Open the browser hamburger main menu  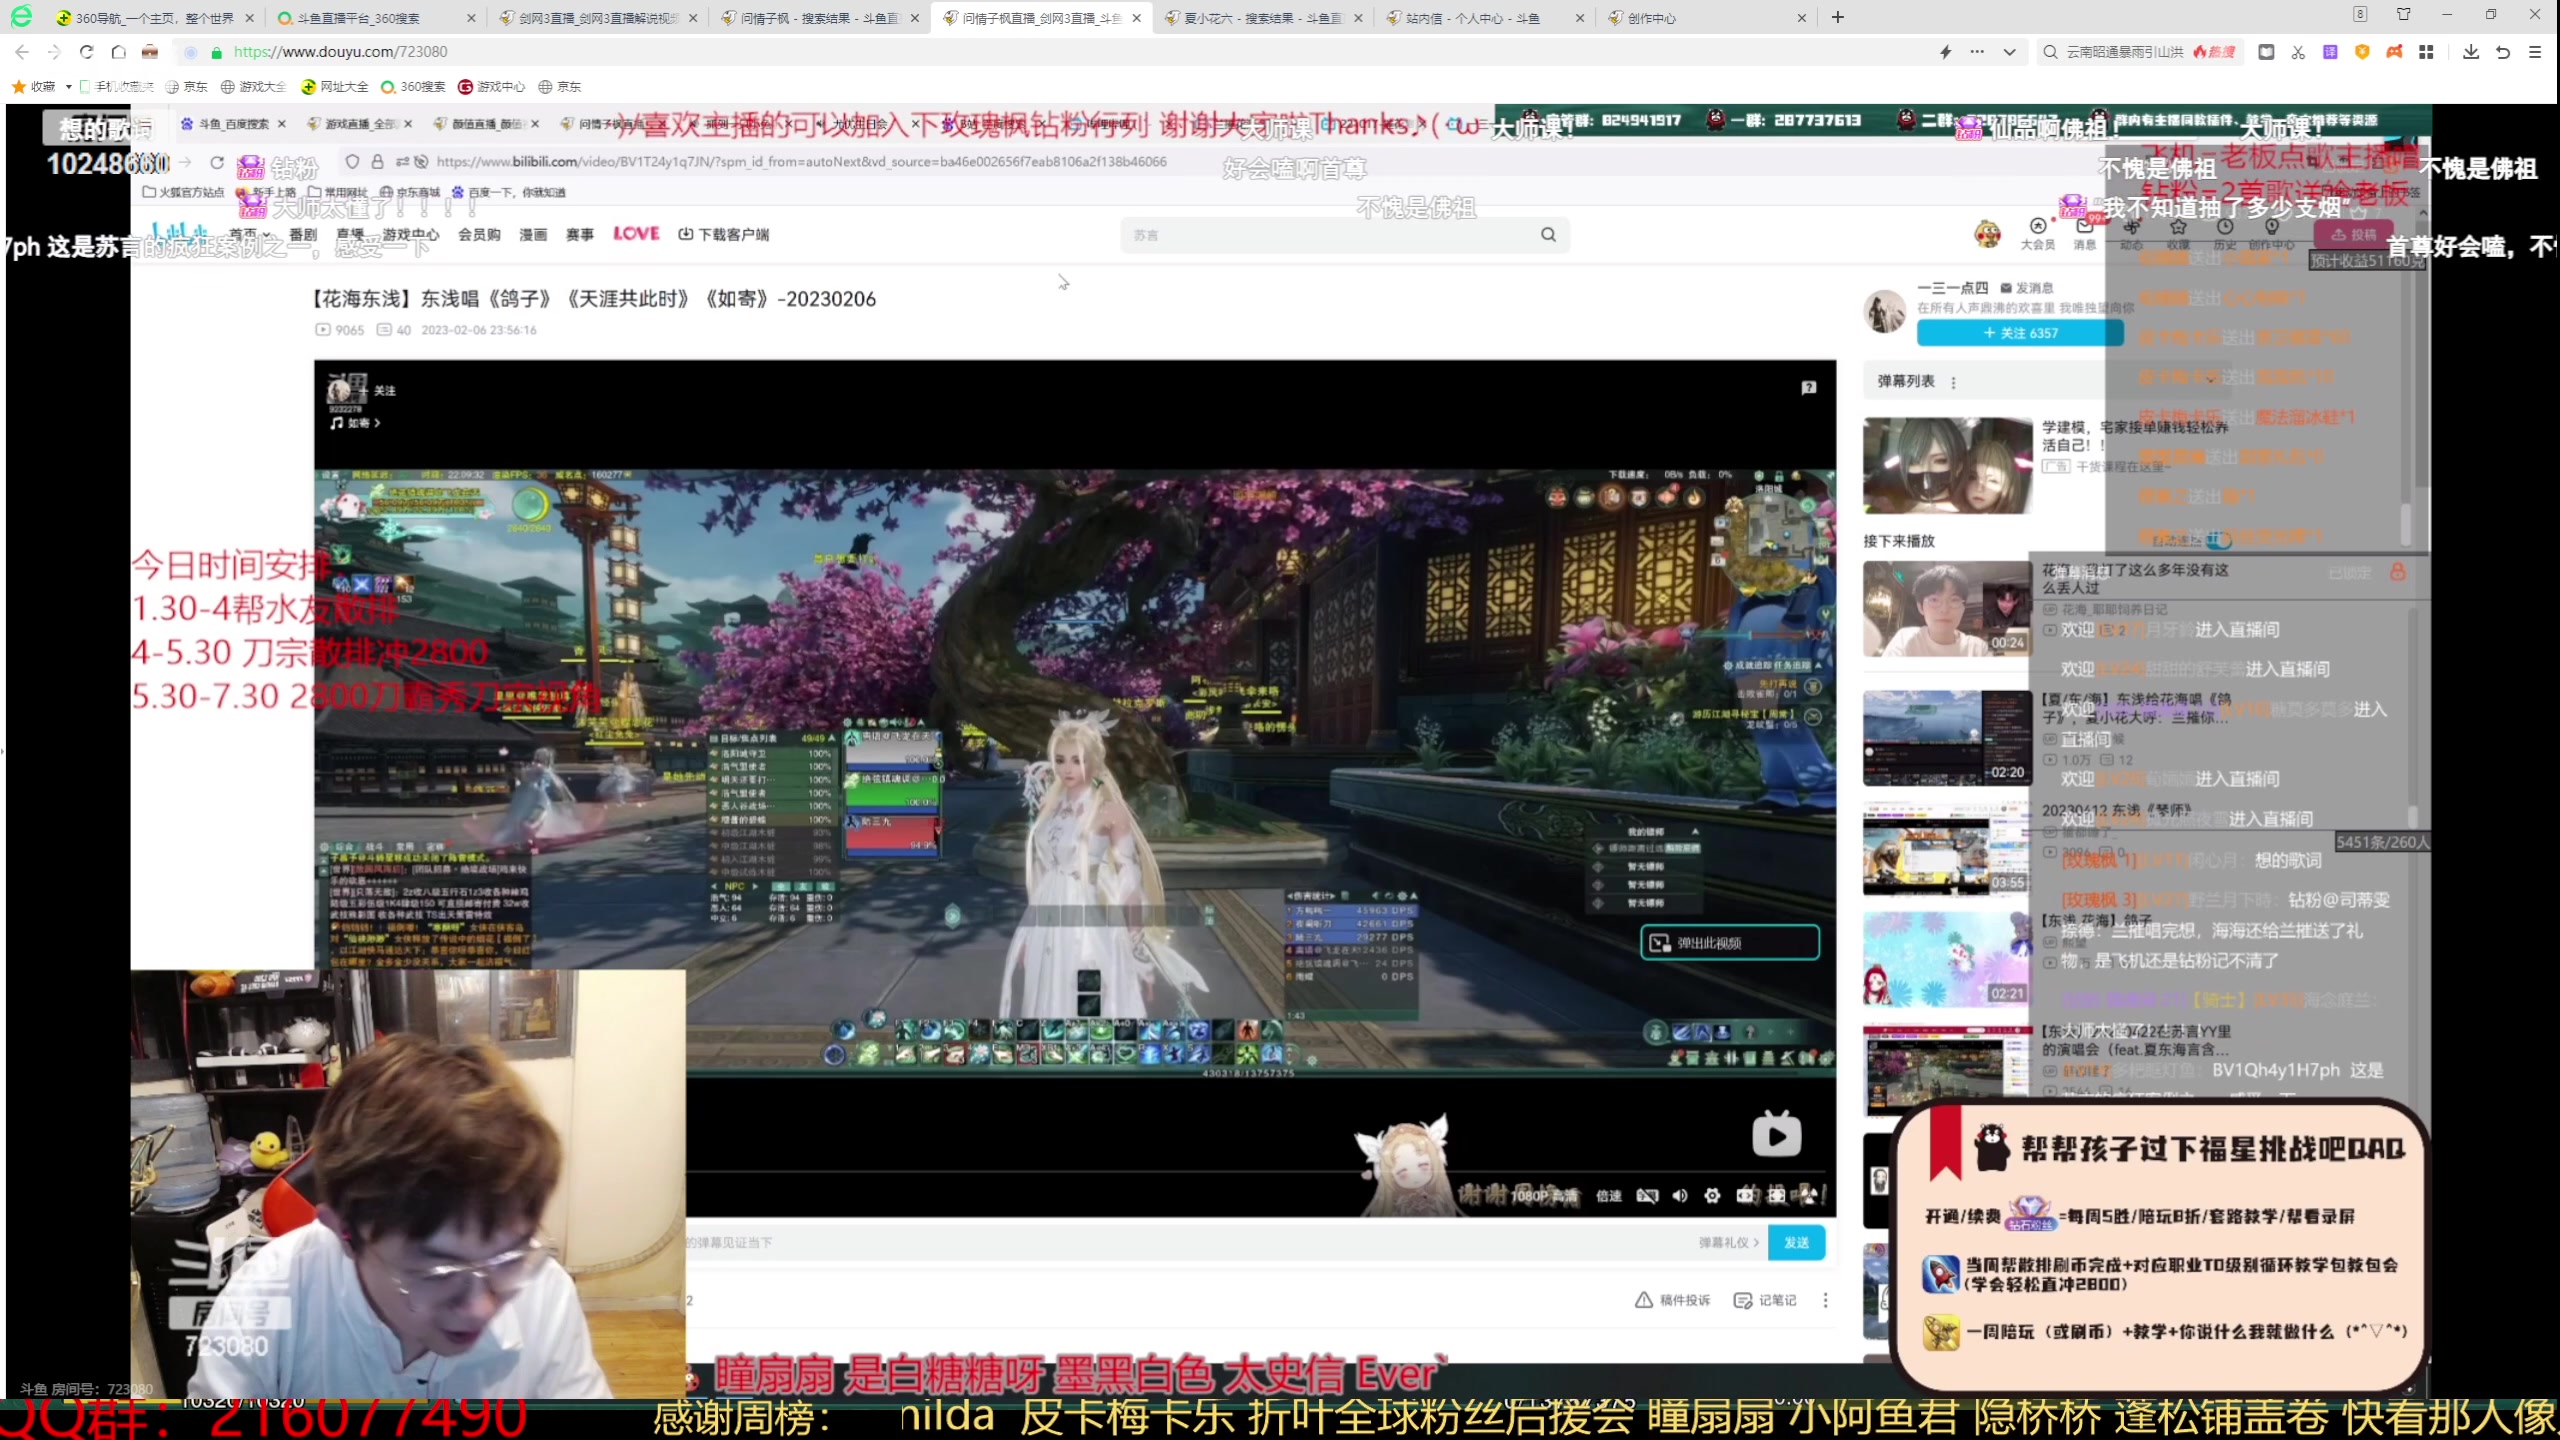pos(2535,52)
